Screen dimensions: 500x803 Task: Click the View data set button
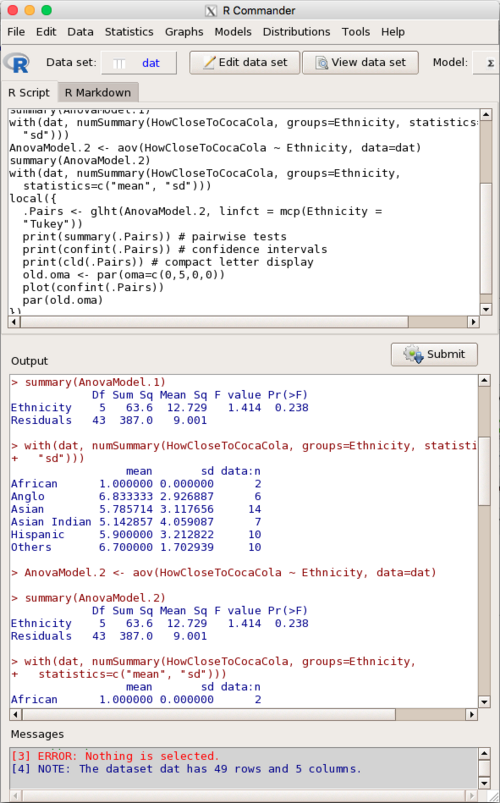pos(360,62)
